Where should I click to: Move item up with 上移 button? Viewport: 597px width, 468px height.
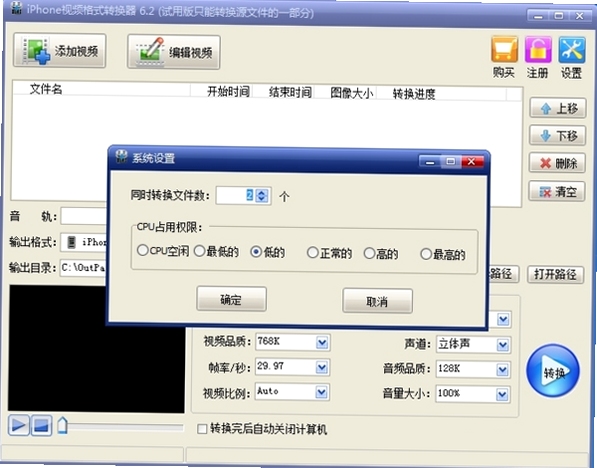pos(557,108)
